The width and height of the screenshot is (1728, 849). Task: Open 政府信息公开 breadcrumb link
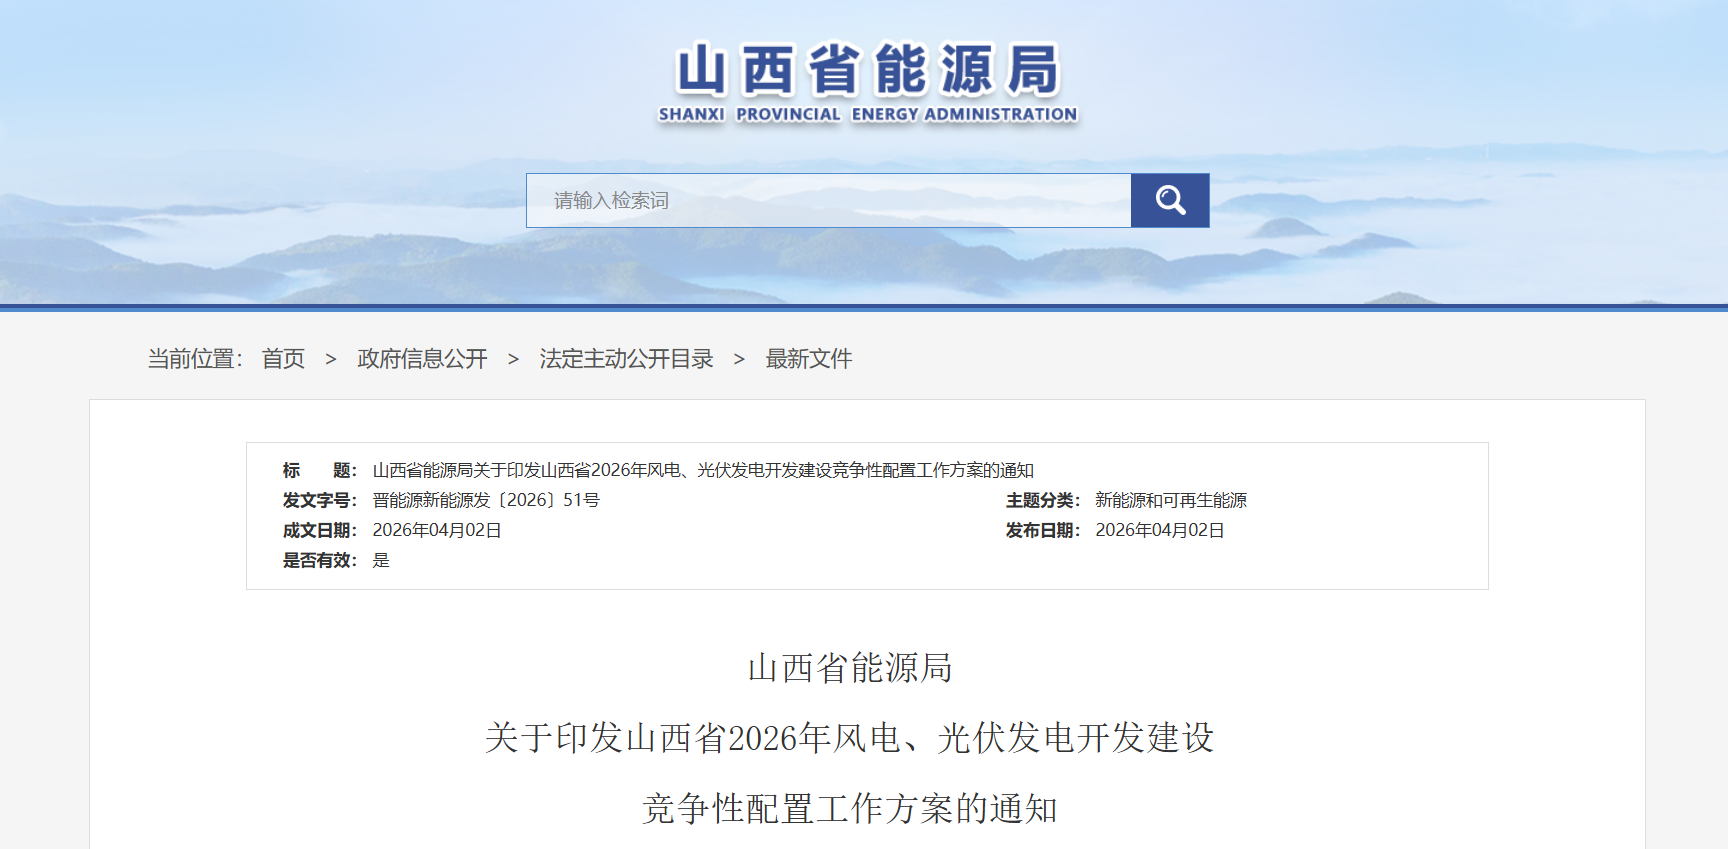click(x=422, y=359)
